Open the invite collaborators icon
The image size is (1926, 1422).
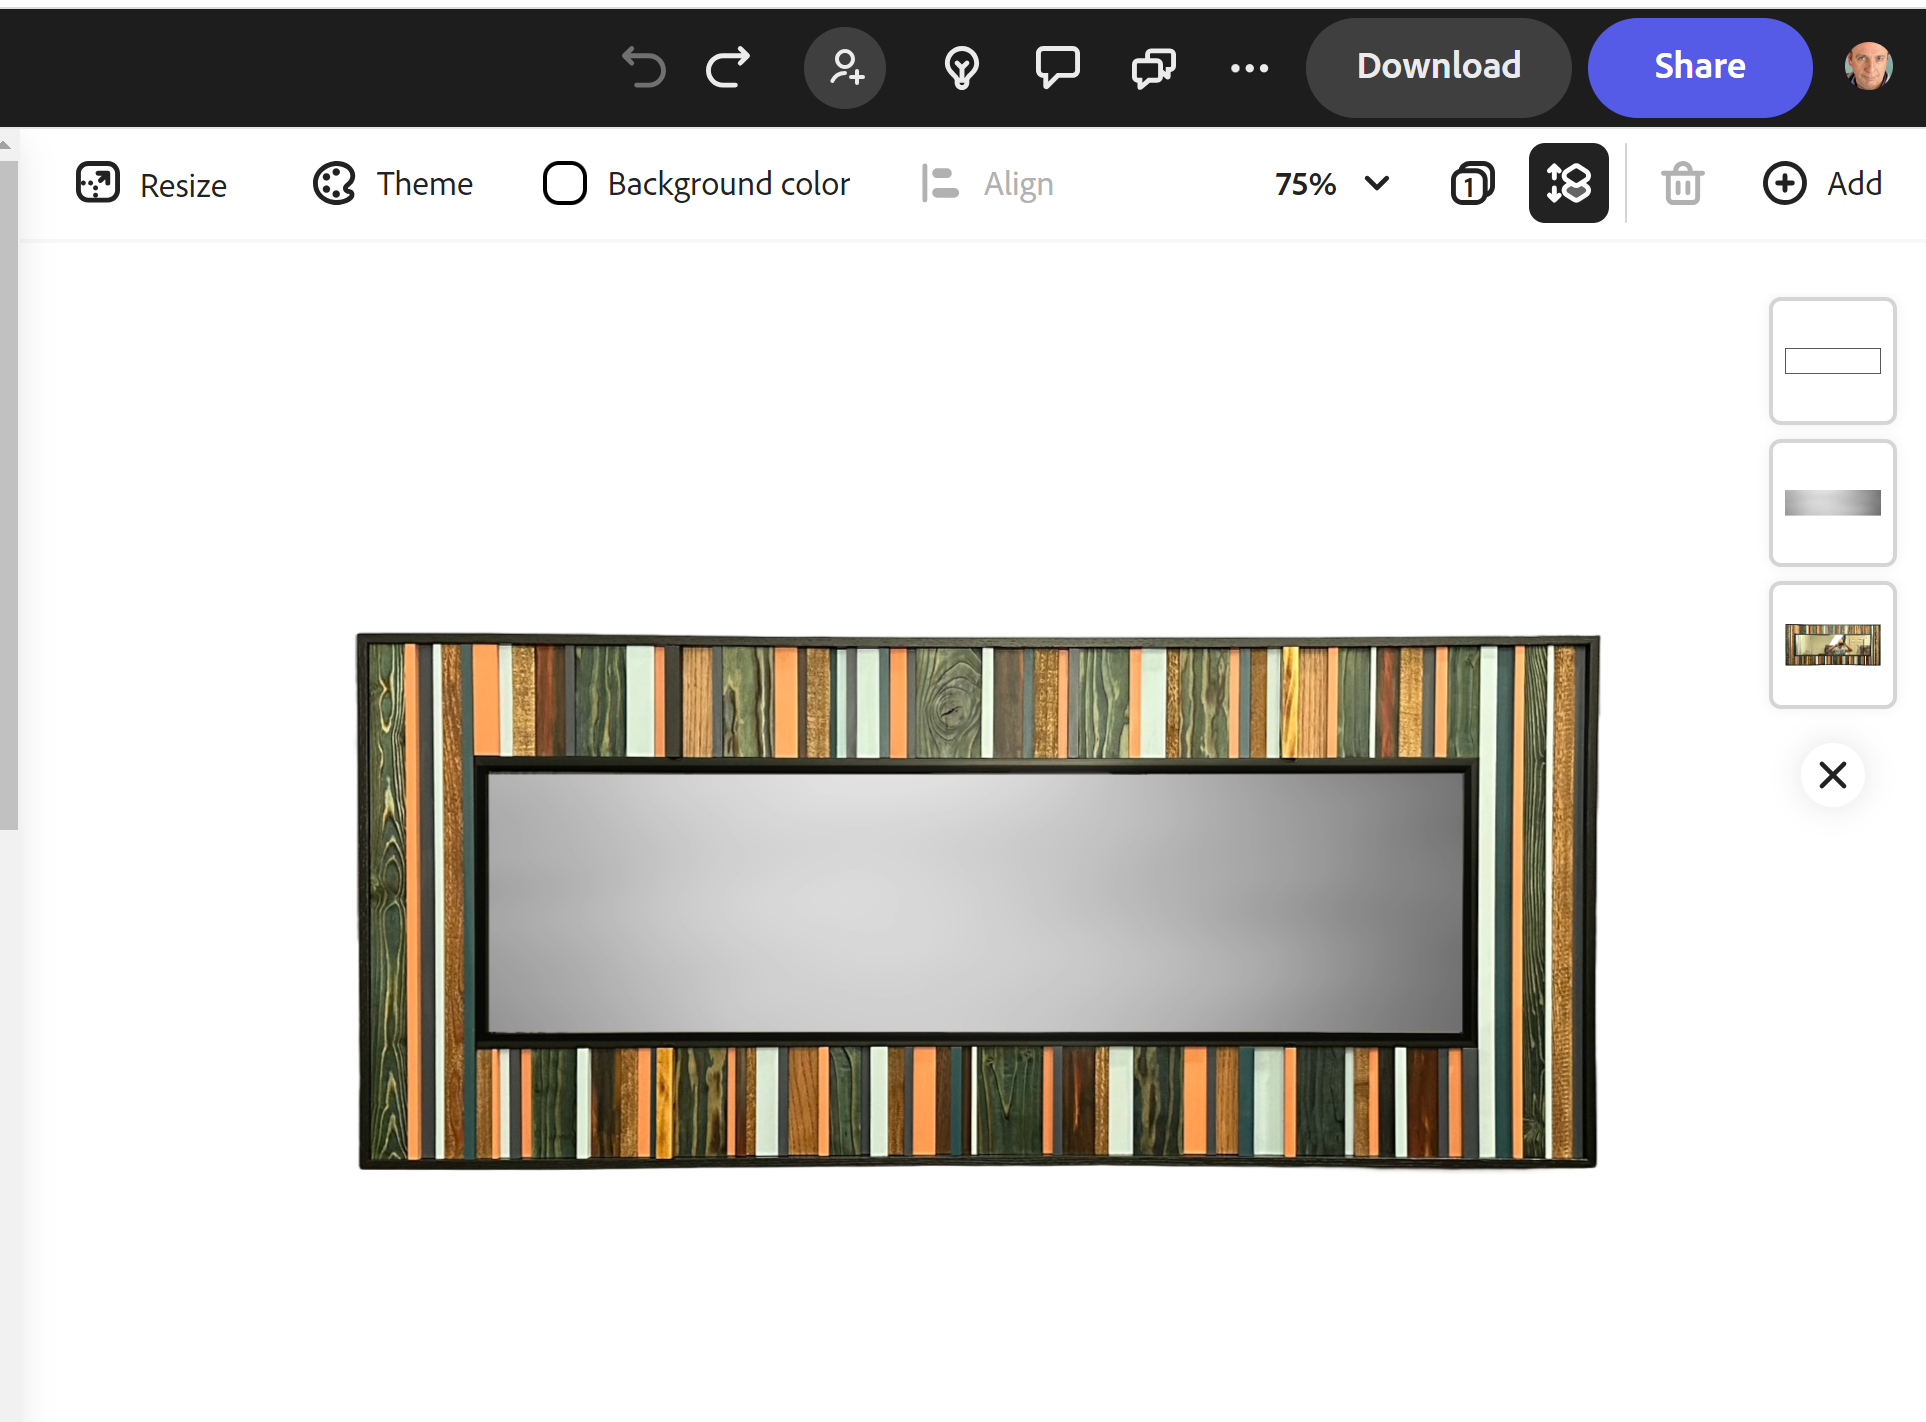click(x=845, y=68)
